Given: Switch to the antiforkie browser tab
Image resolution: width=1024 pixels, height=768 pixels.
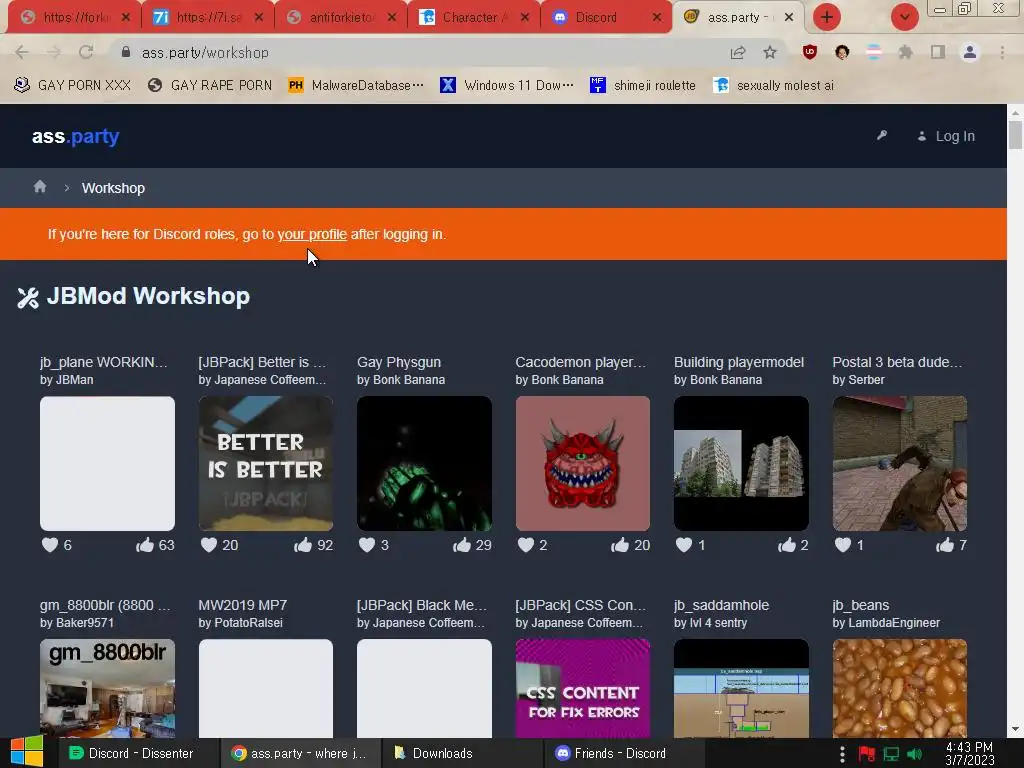Looking at the screenshot, I should click(x=342, y=18).
